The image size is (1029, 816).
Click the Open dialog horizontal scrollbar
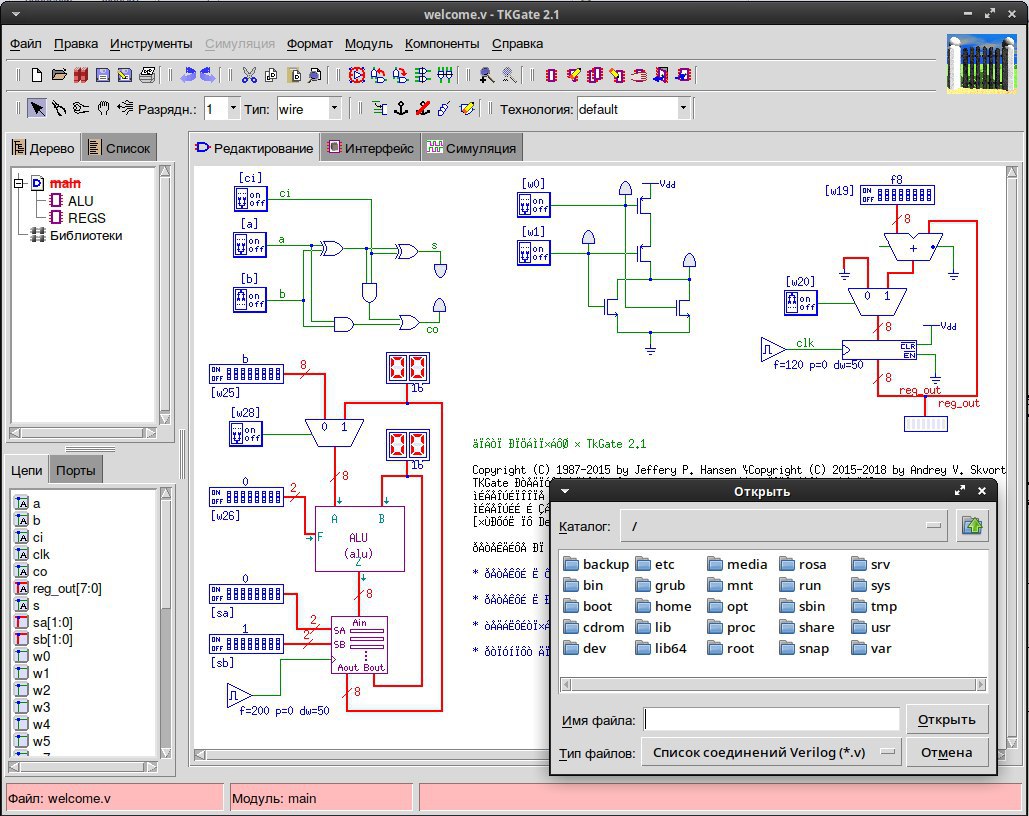coord(773,685)
